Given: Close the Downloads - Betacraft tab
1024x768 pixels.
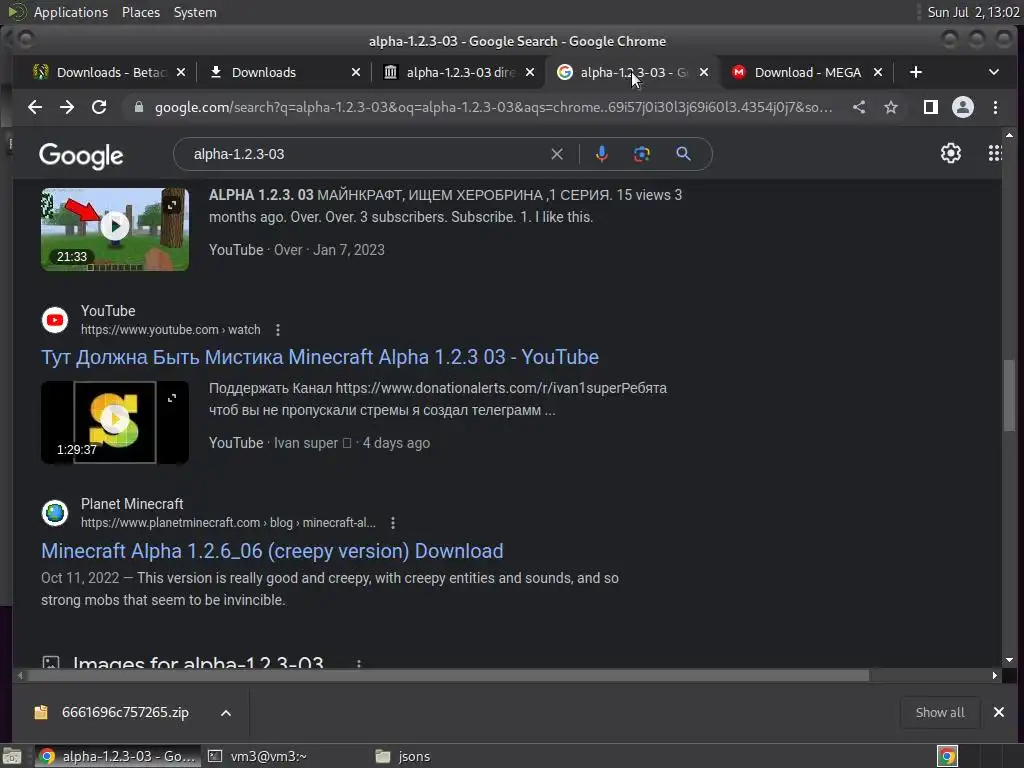Looking at the screenshot, I should (181, 72).
